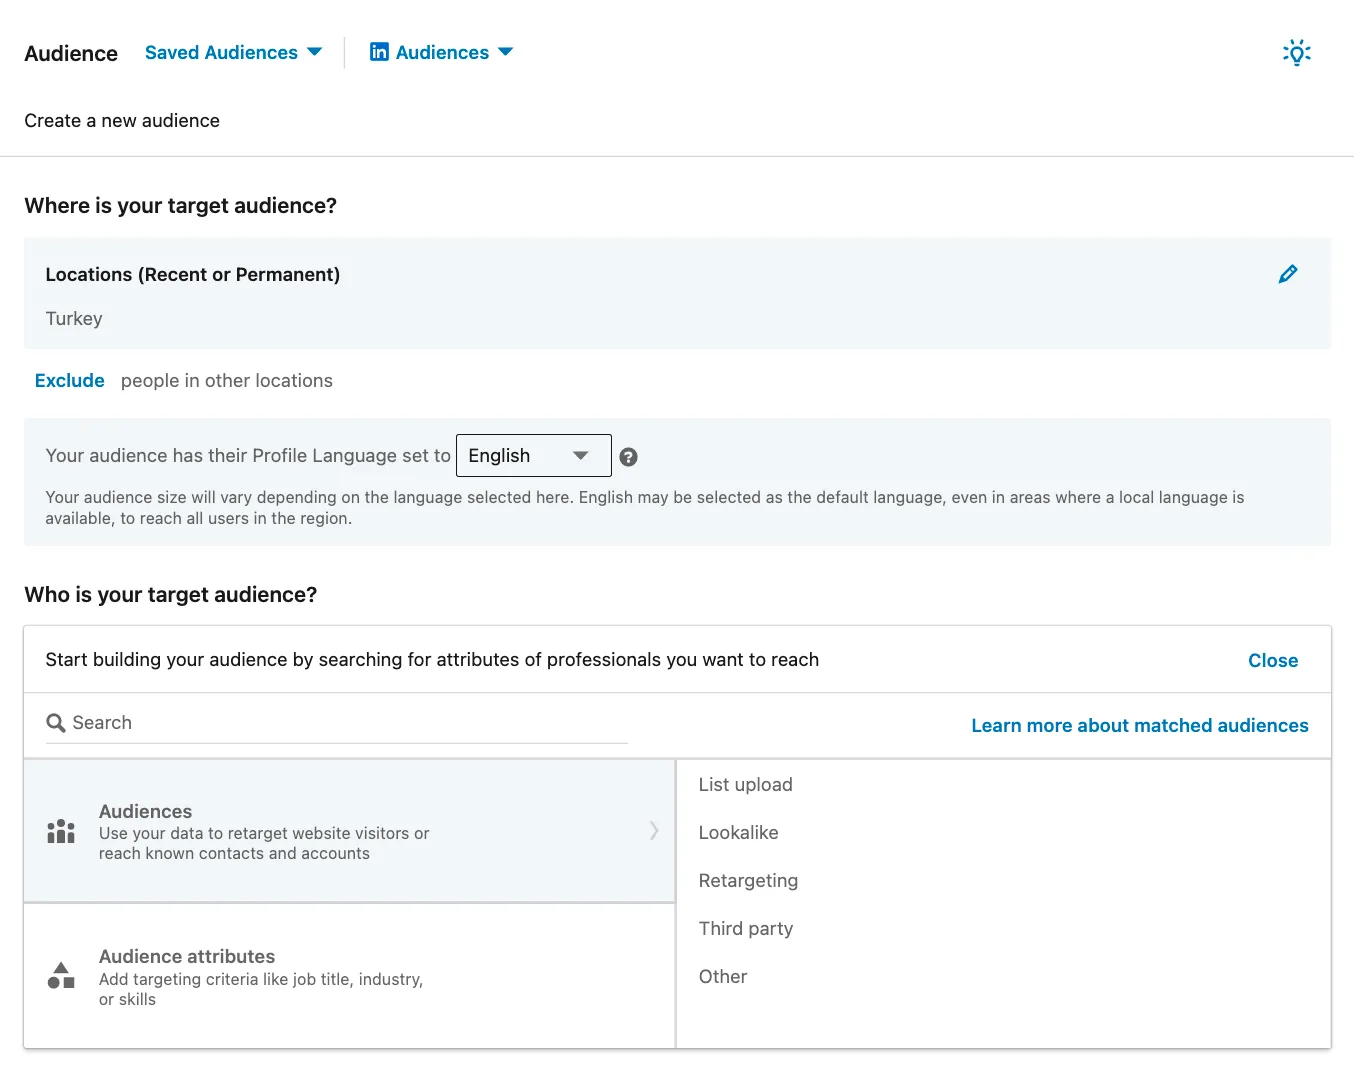This screenshot has width=1354, height=1070.
Task: Select the List upload option
Action: point(745,785)
